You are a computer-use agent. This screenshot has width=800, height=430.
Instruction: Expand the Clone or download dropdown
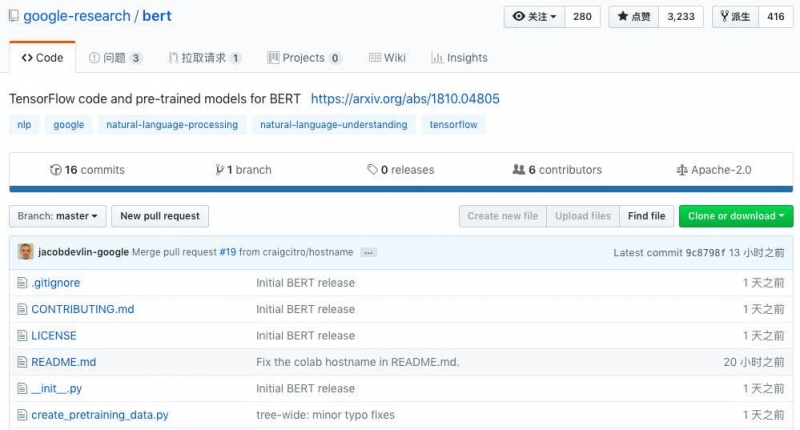736,216
